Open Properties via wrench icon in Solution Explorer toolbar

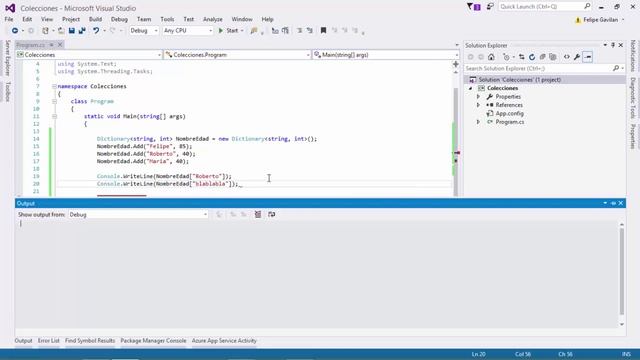coord(577,57)
